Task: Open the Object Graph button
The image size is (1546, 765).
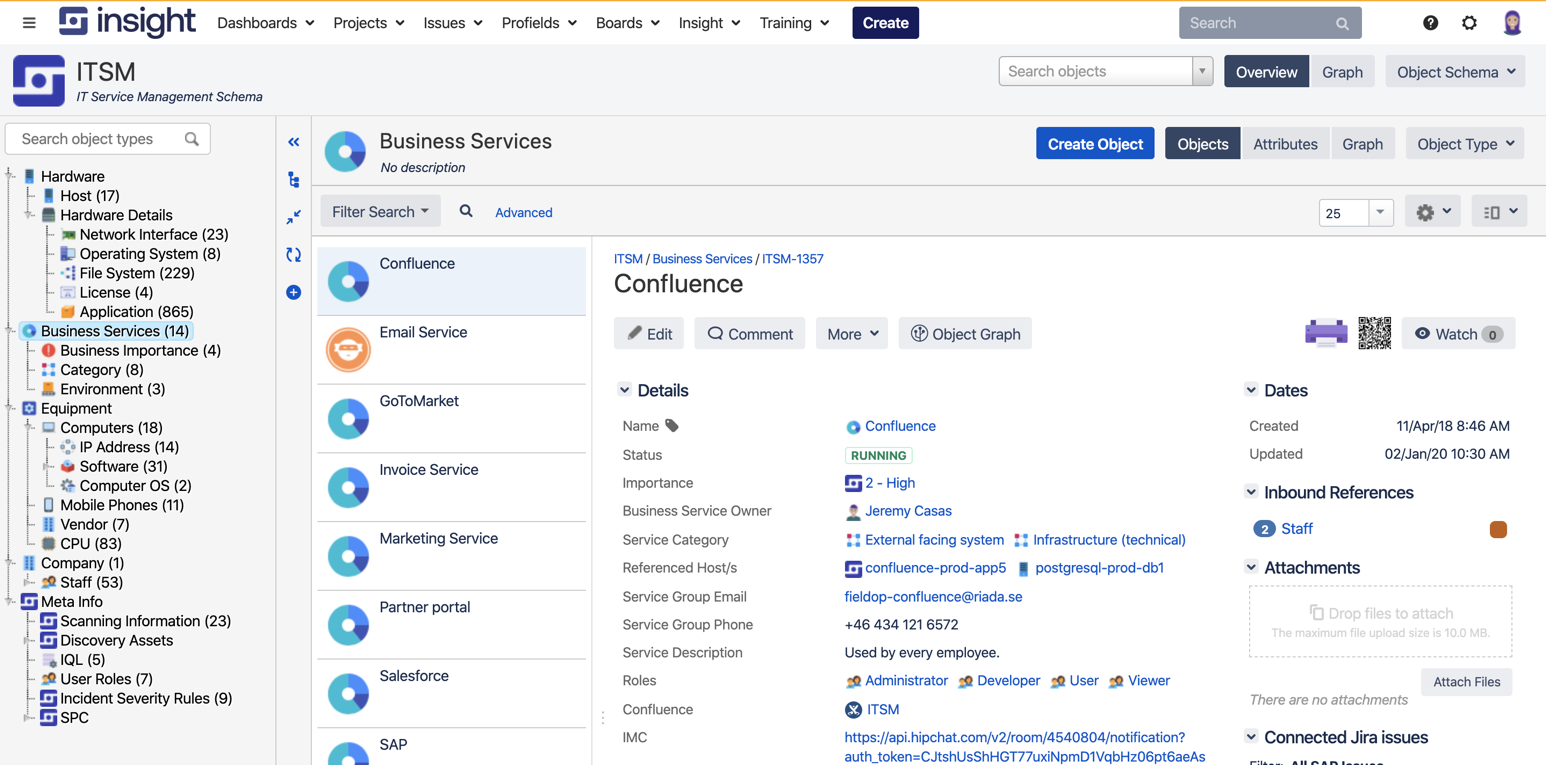Action: (965, 334)
